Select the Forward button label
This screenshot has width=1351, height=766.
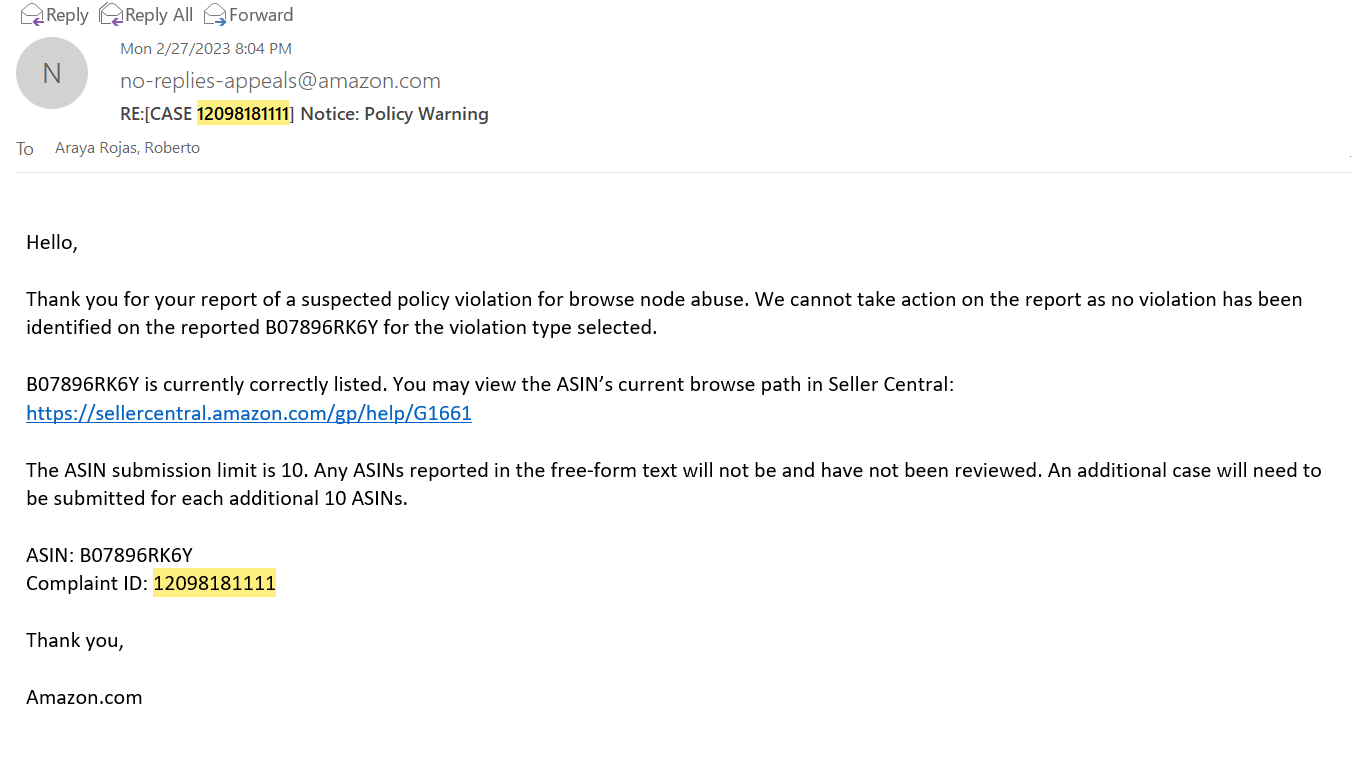tap(261, 15)
